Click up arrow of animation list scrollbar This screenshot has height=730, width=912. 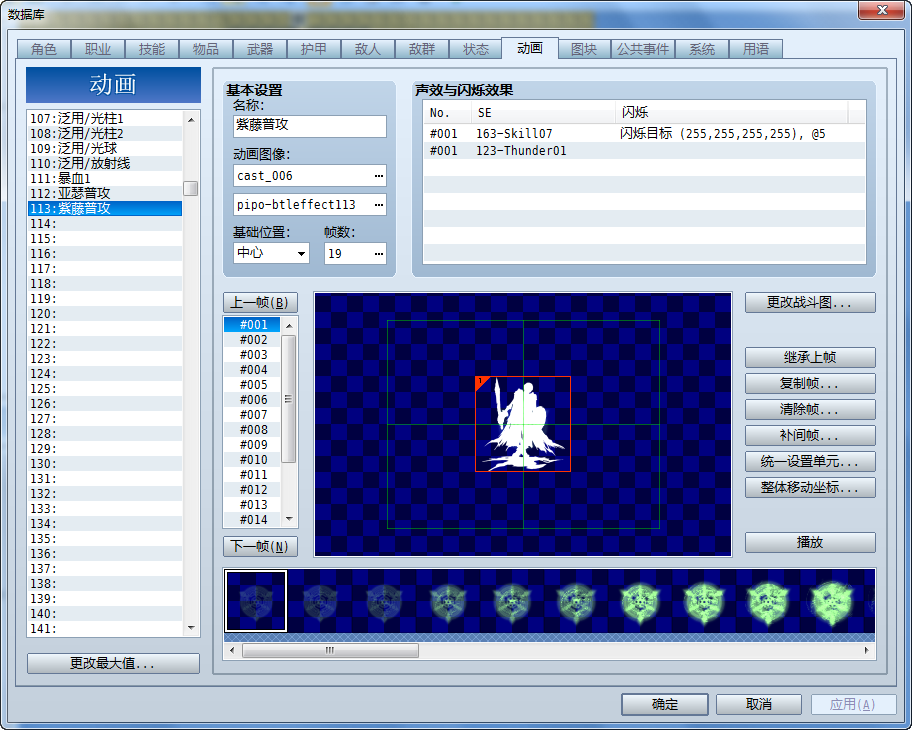tap(191, 119)
